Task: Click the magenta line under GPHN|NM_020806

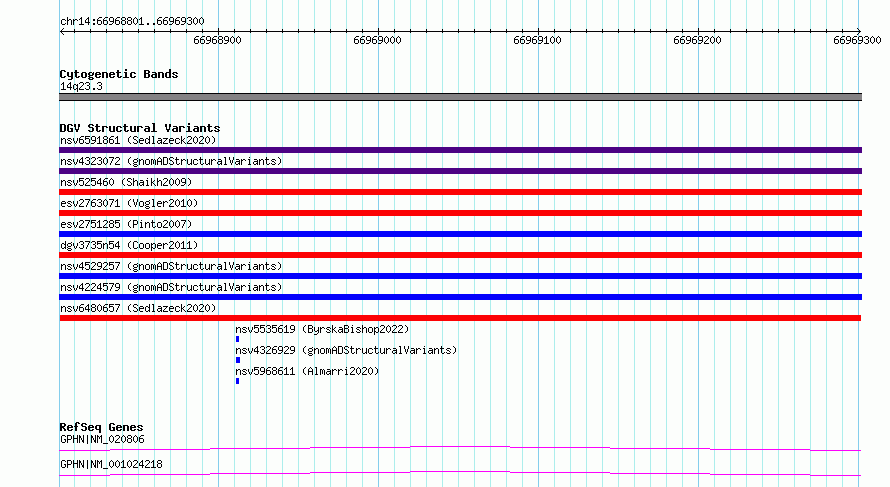Action: point(460,448)
